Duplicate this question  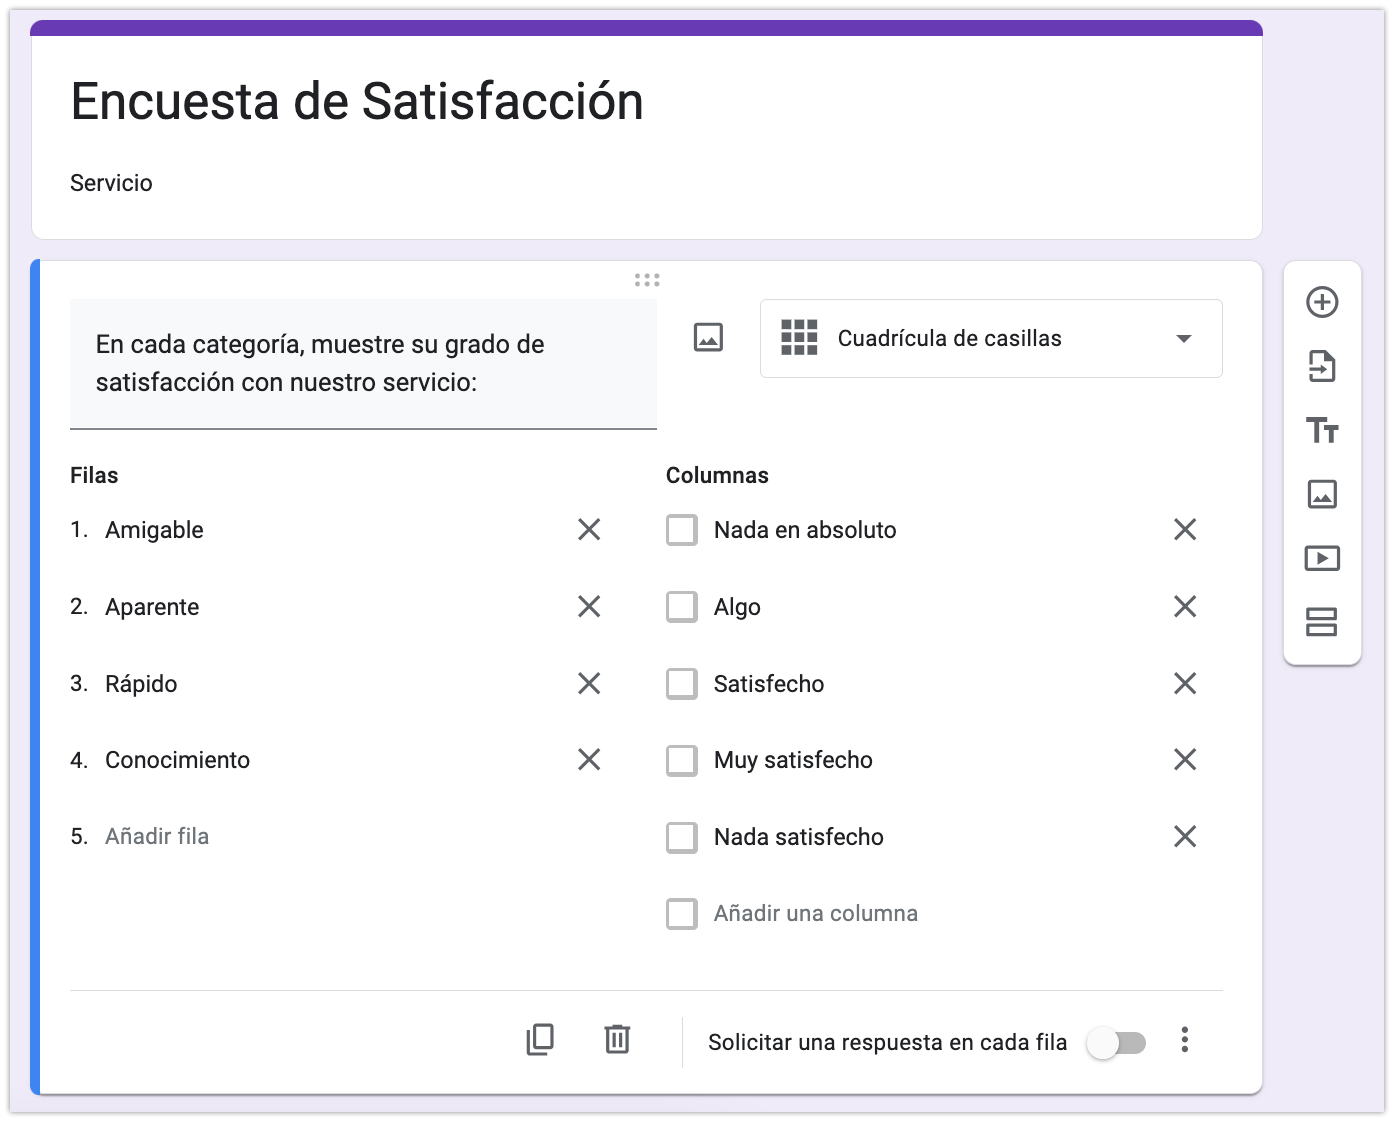click(540, 1040)
